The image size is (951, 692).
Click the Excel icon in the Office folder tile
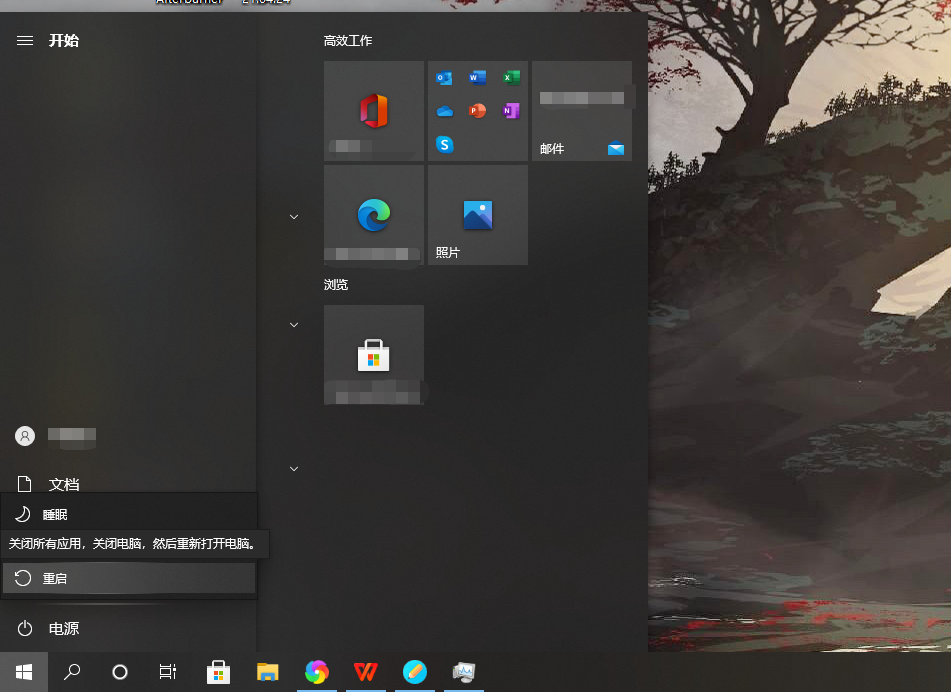coord(511,77)
